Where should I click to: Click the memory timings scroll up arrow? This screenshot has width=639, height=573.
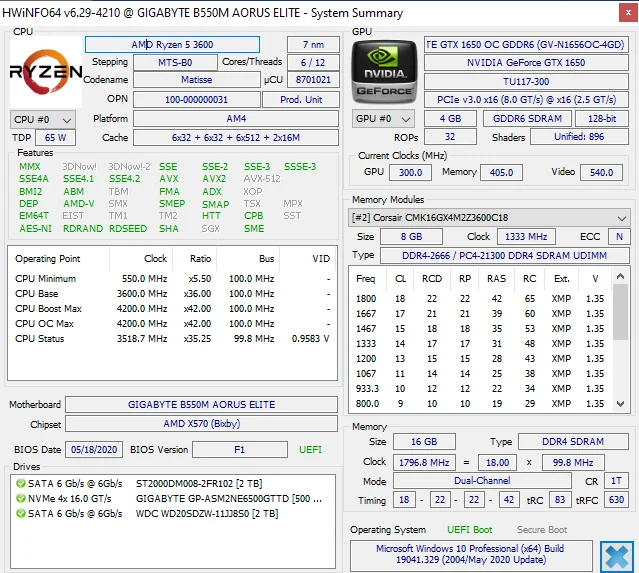pyautogui.click(x=620, y=277)
